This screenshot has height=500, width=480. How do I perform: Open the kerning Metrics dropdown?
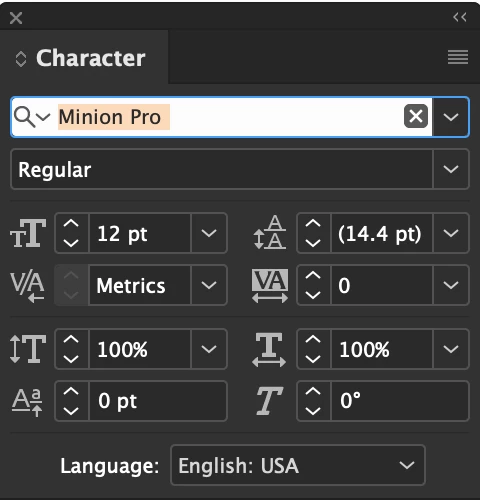[209, 285]
